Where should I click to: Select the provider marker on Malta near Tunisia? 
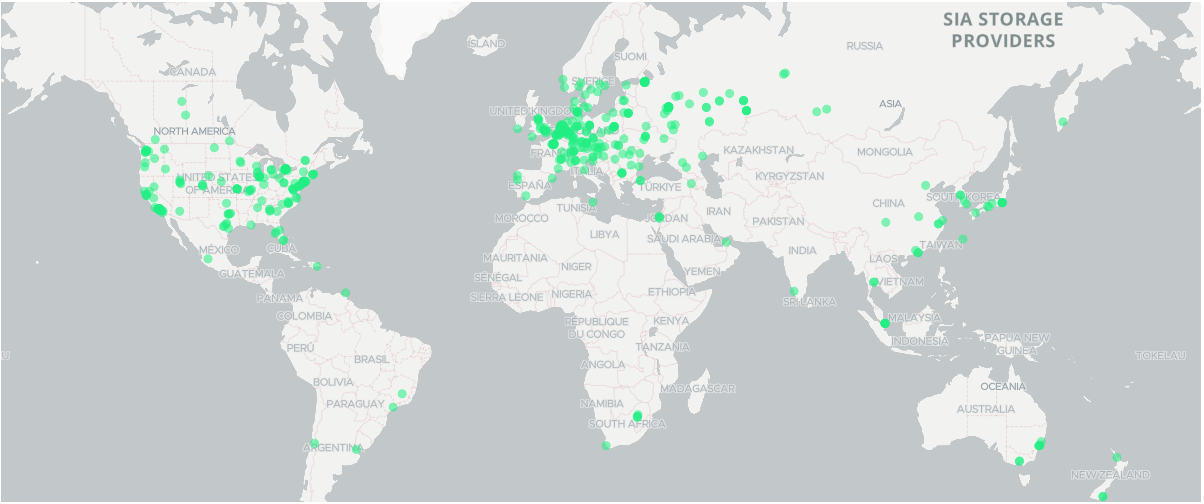point(592,202)
